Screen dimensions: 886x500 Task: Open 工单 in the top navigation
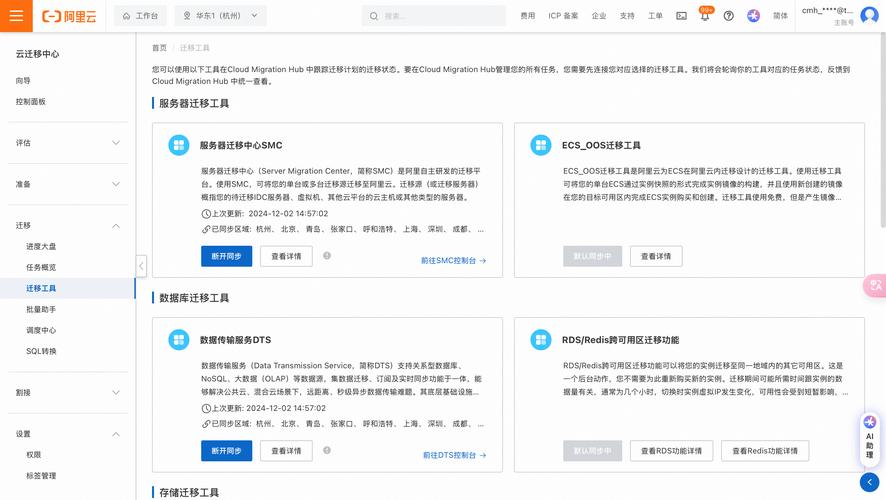(x=655, y=16)
